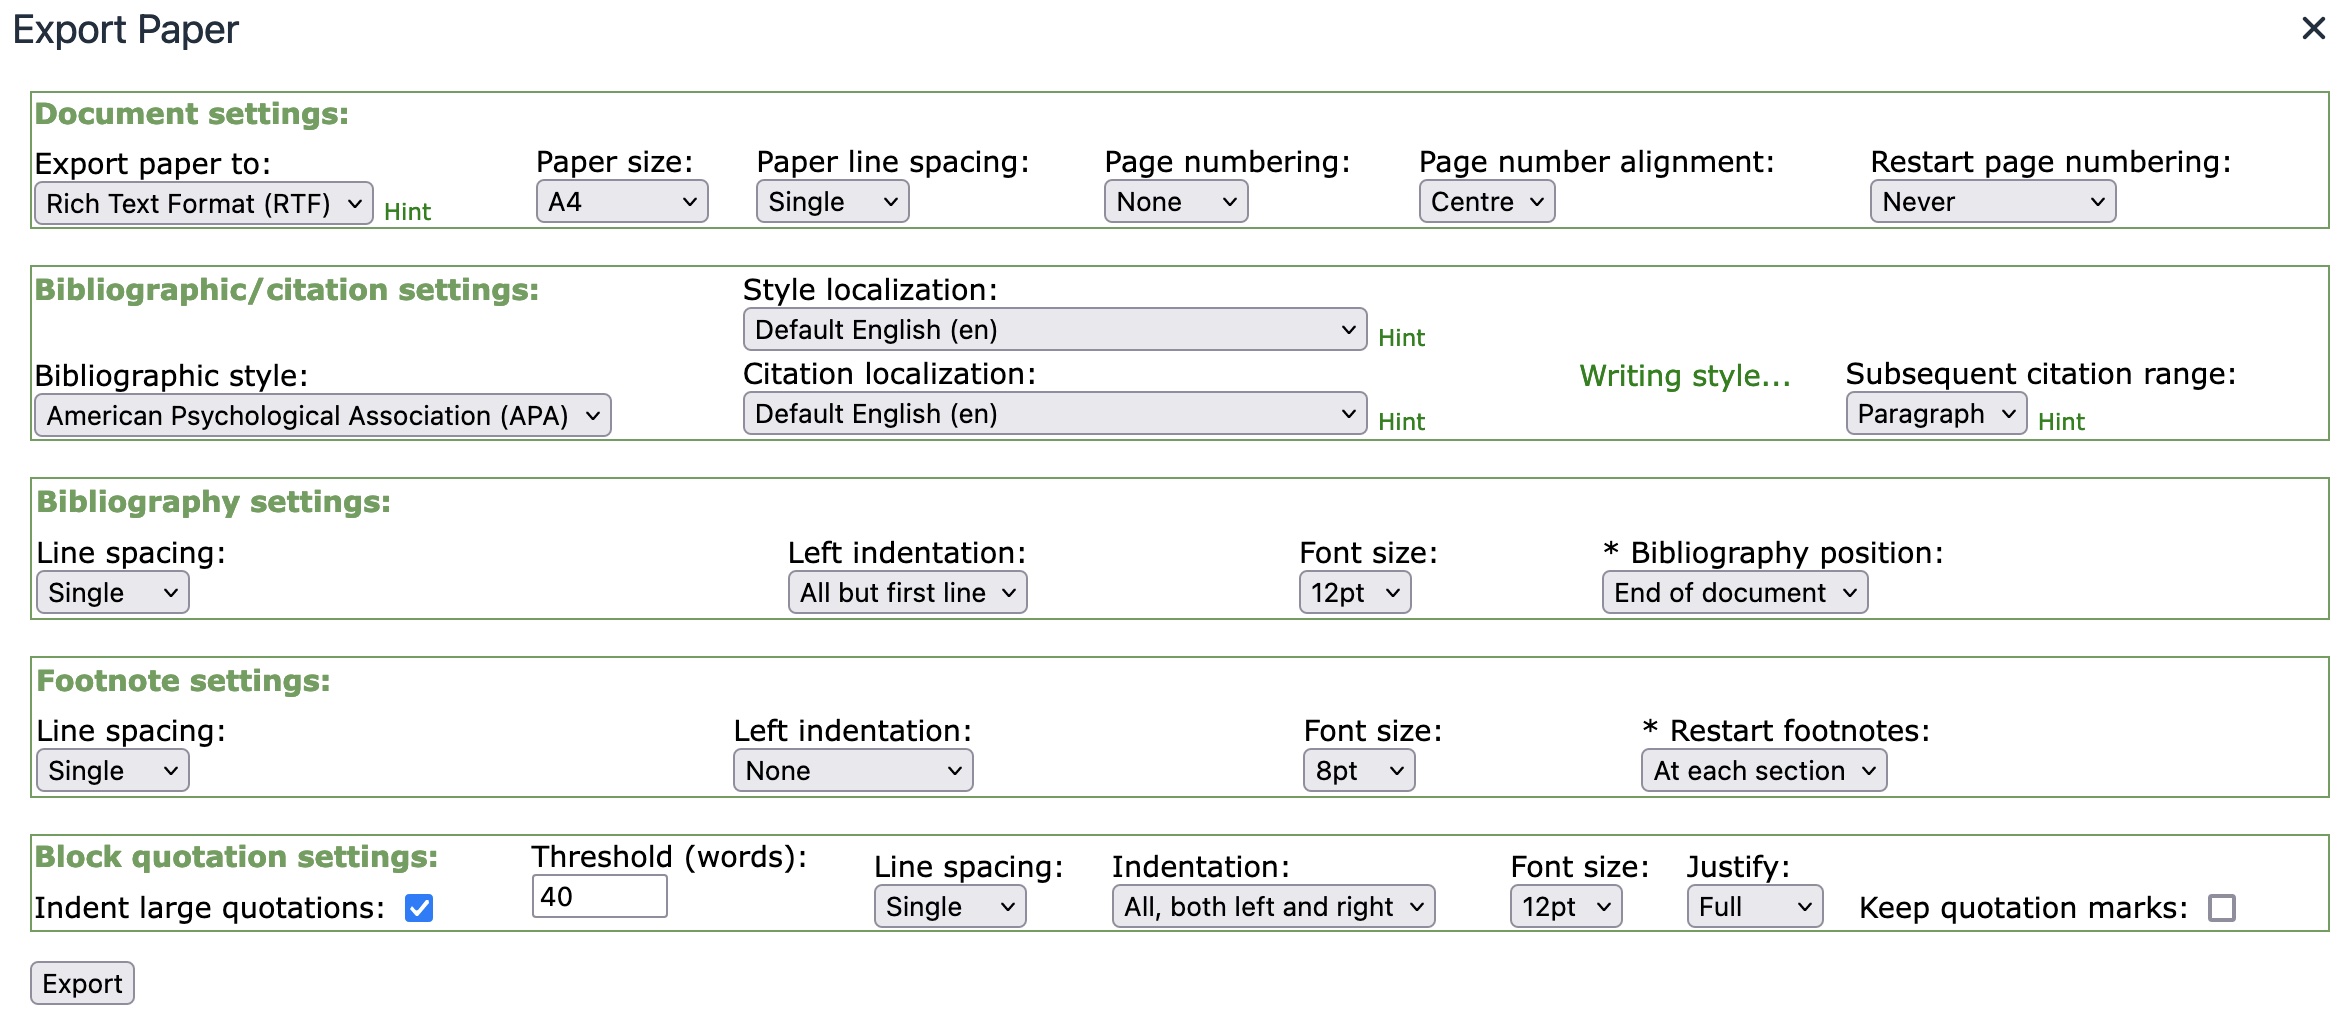Open the Page number alignment selector
Screen dimensions: 2348x1022
(1485, 201)
